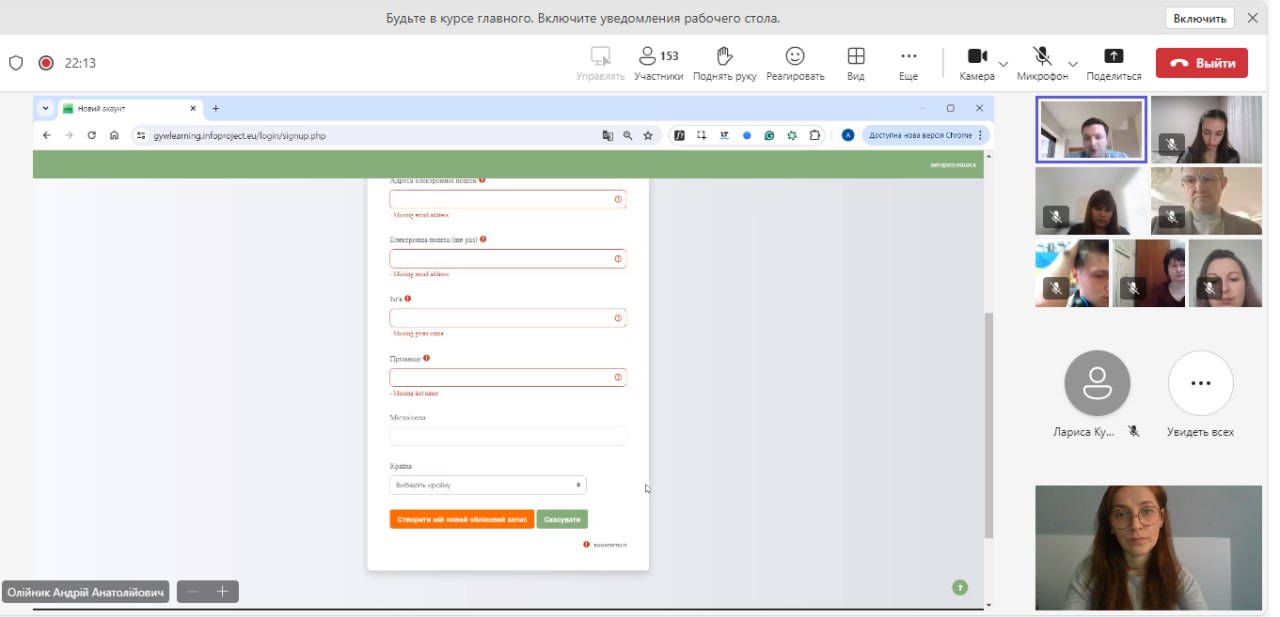The width and height of the screenshot is (1280, 617).
Task: Dismiss the desktop notifications banner
Action: pyautogui.click(x=1252, y=18)
